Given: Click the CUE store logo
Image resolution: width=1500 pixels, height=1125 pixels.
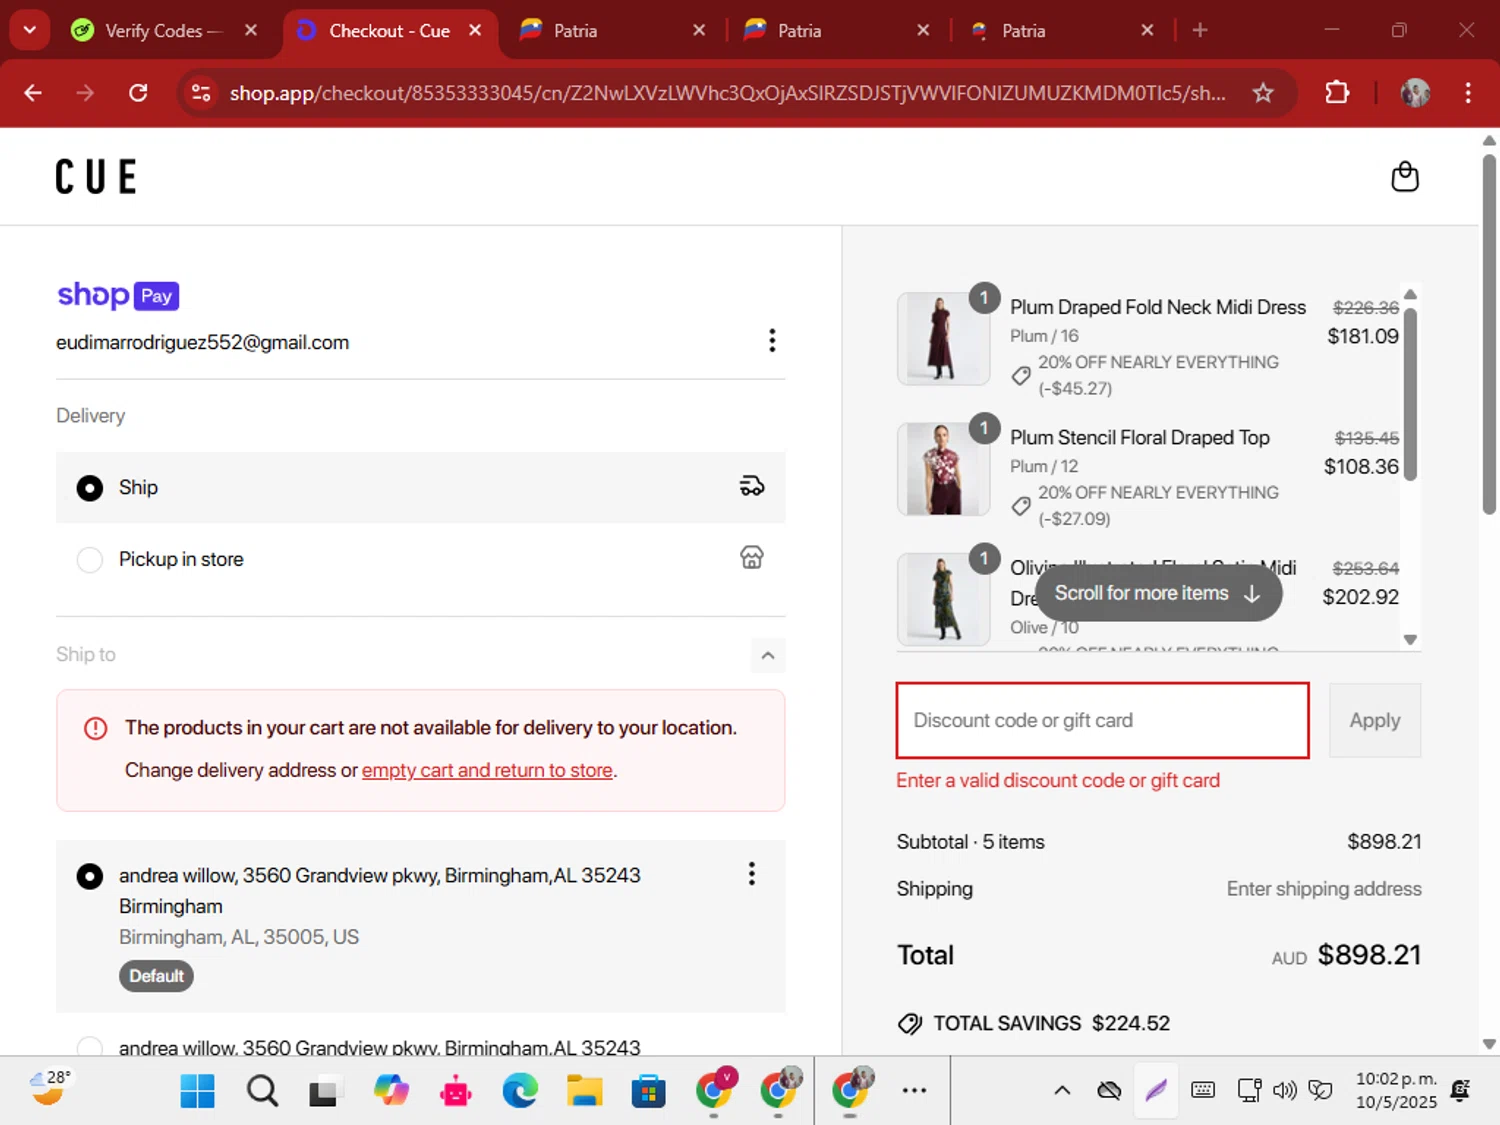Looking at the screenshot, I should coord(96,177).
